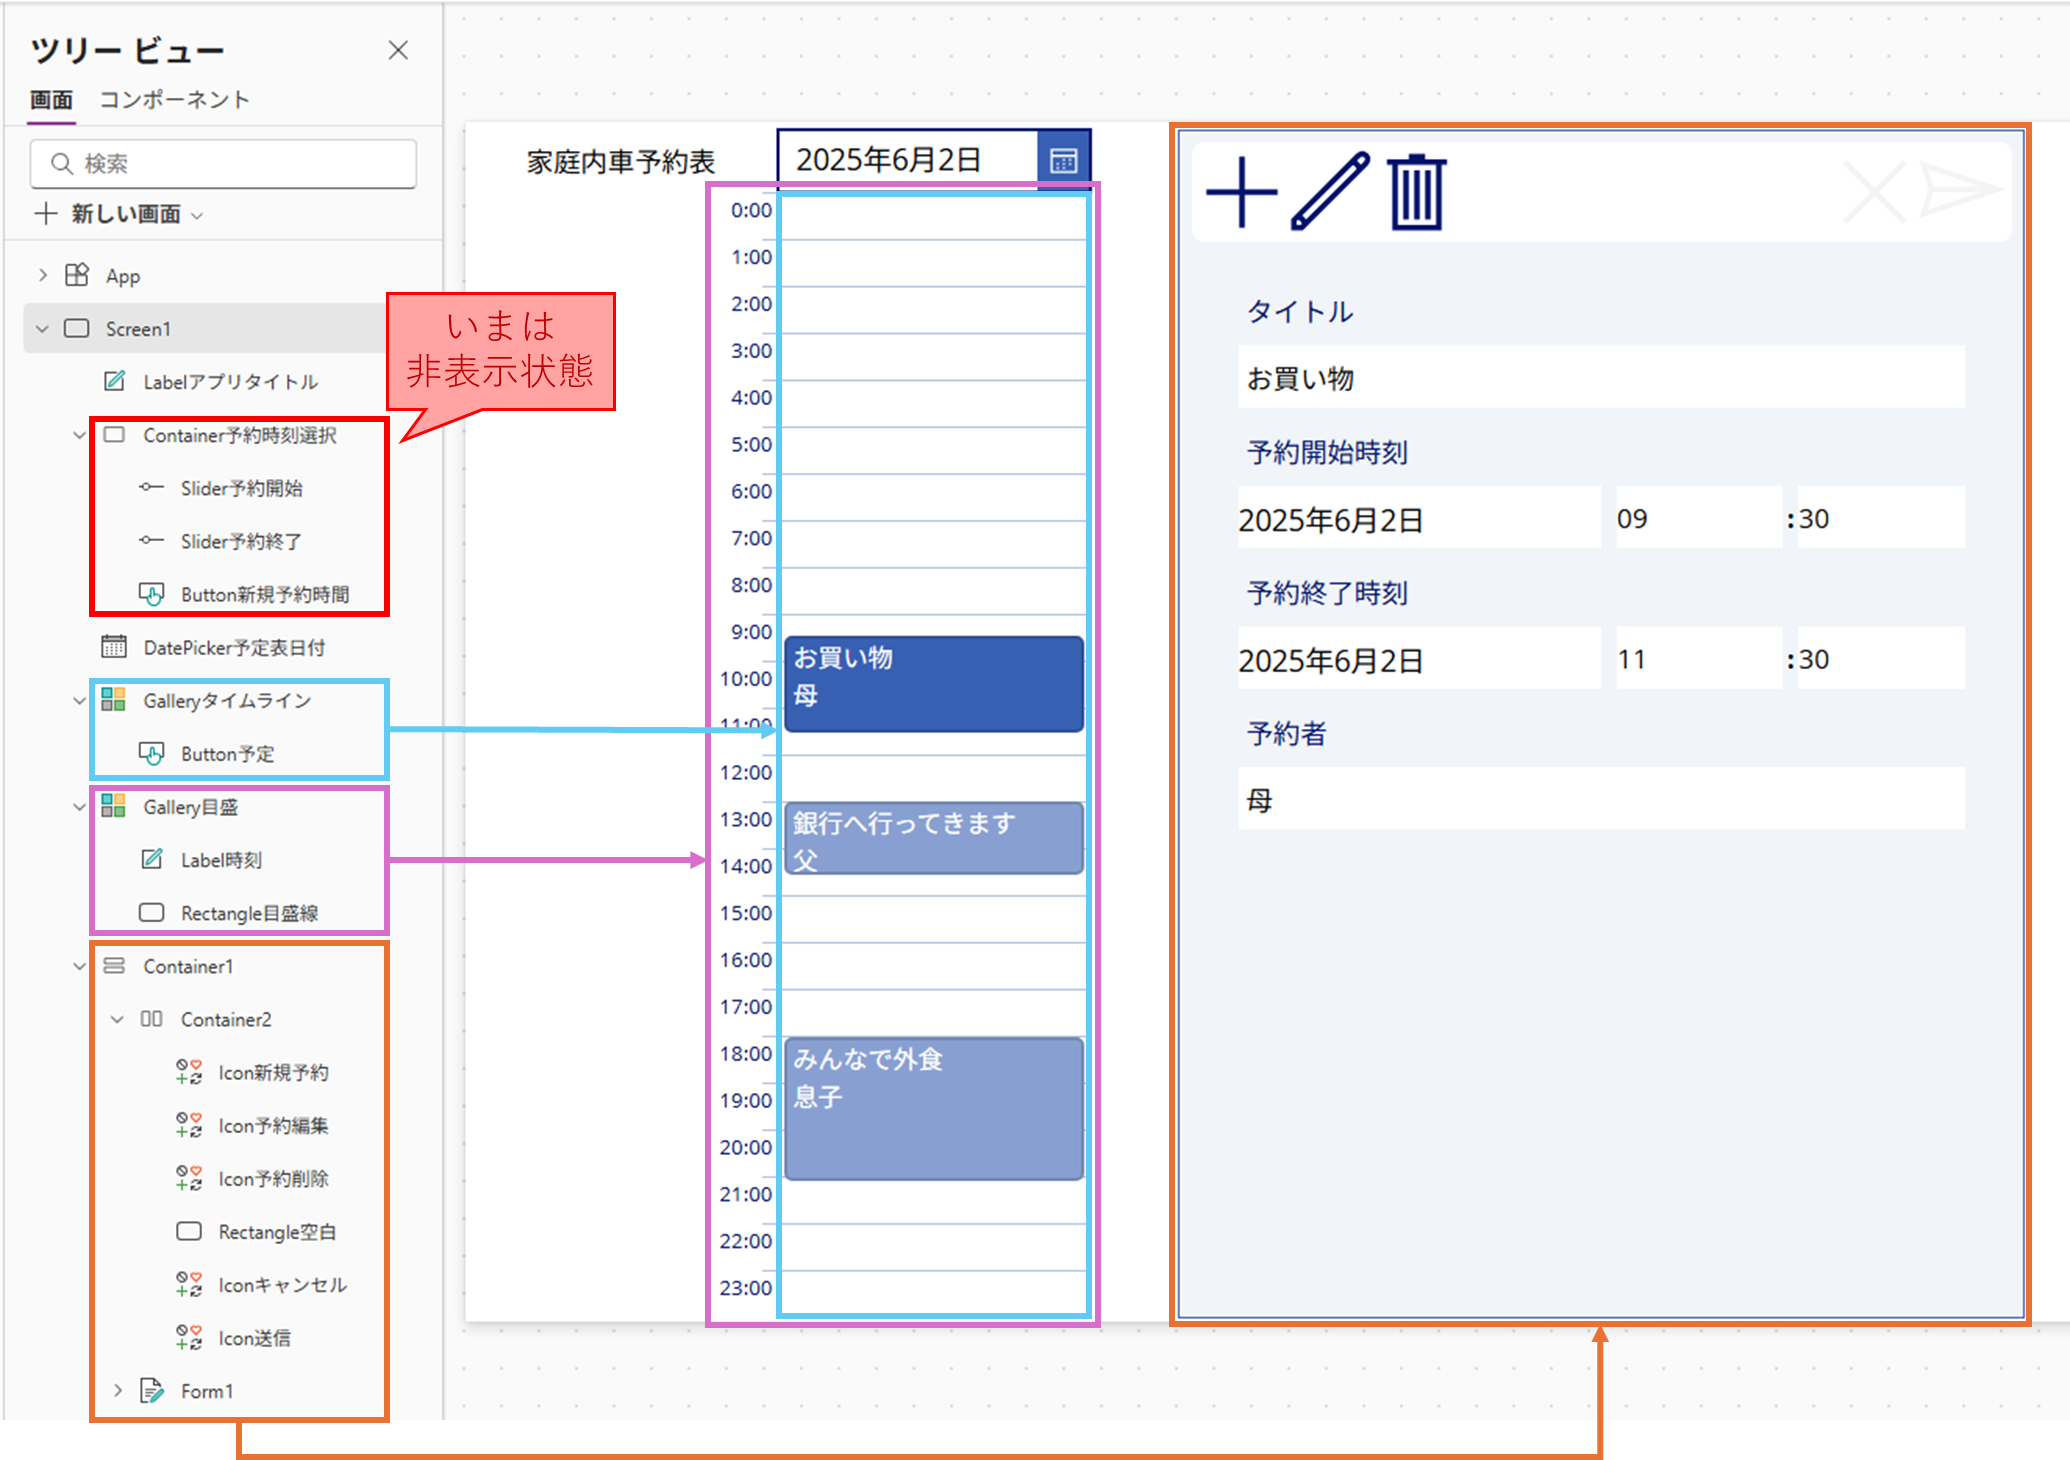Click the faded cancel X icon
This screenshot has height=1460, width=2070.
pos(1873,192)
